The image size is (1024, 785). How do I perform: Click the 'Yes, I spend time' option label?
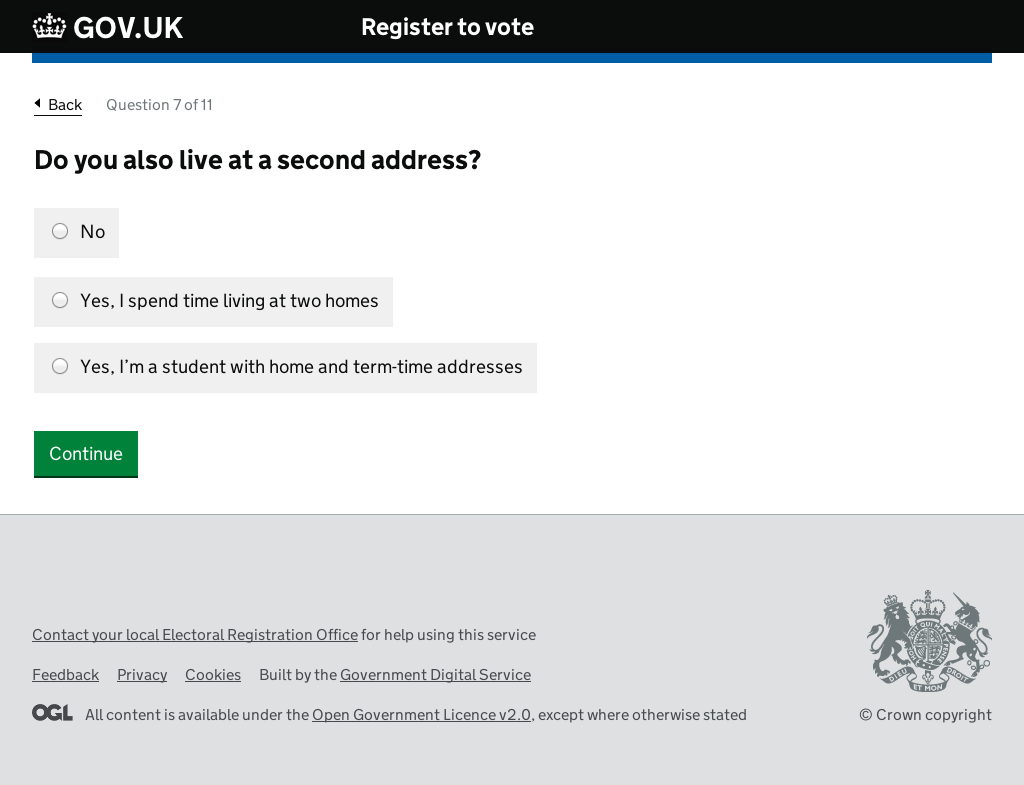229,300
